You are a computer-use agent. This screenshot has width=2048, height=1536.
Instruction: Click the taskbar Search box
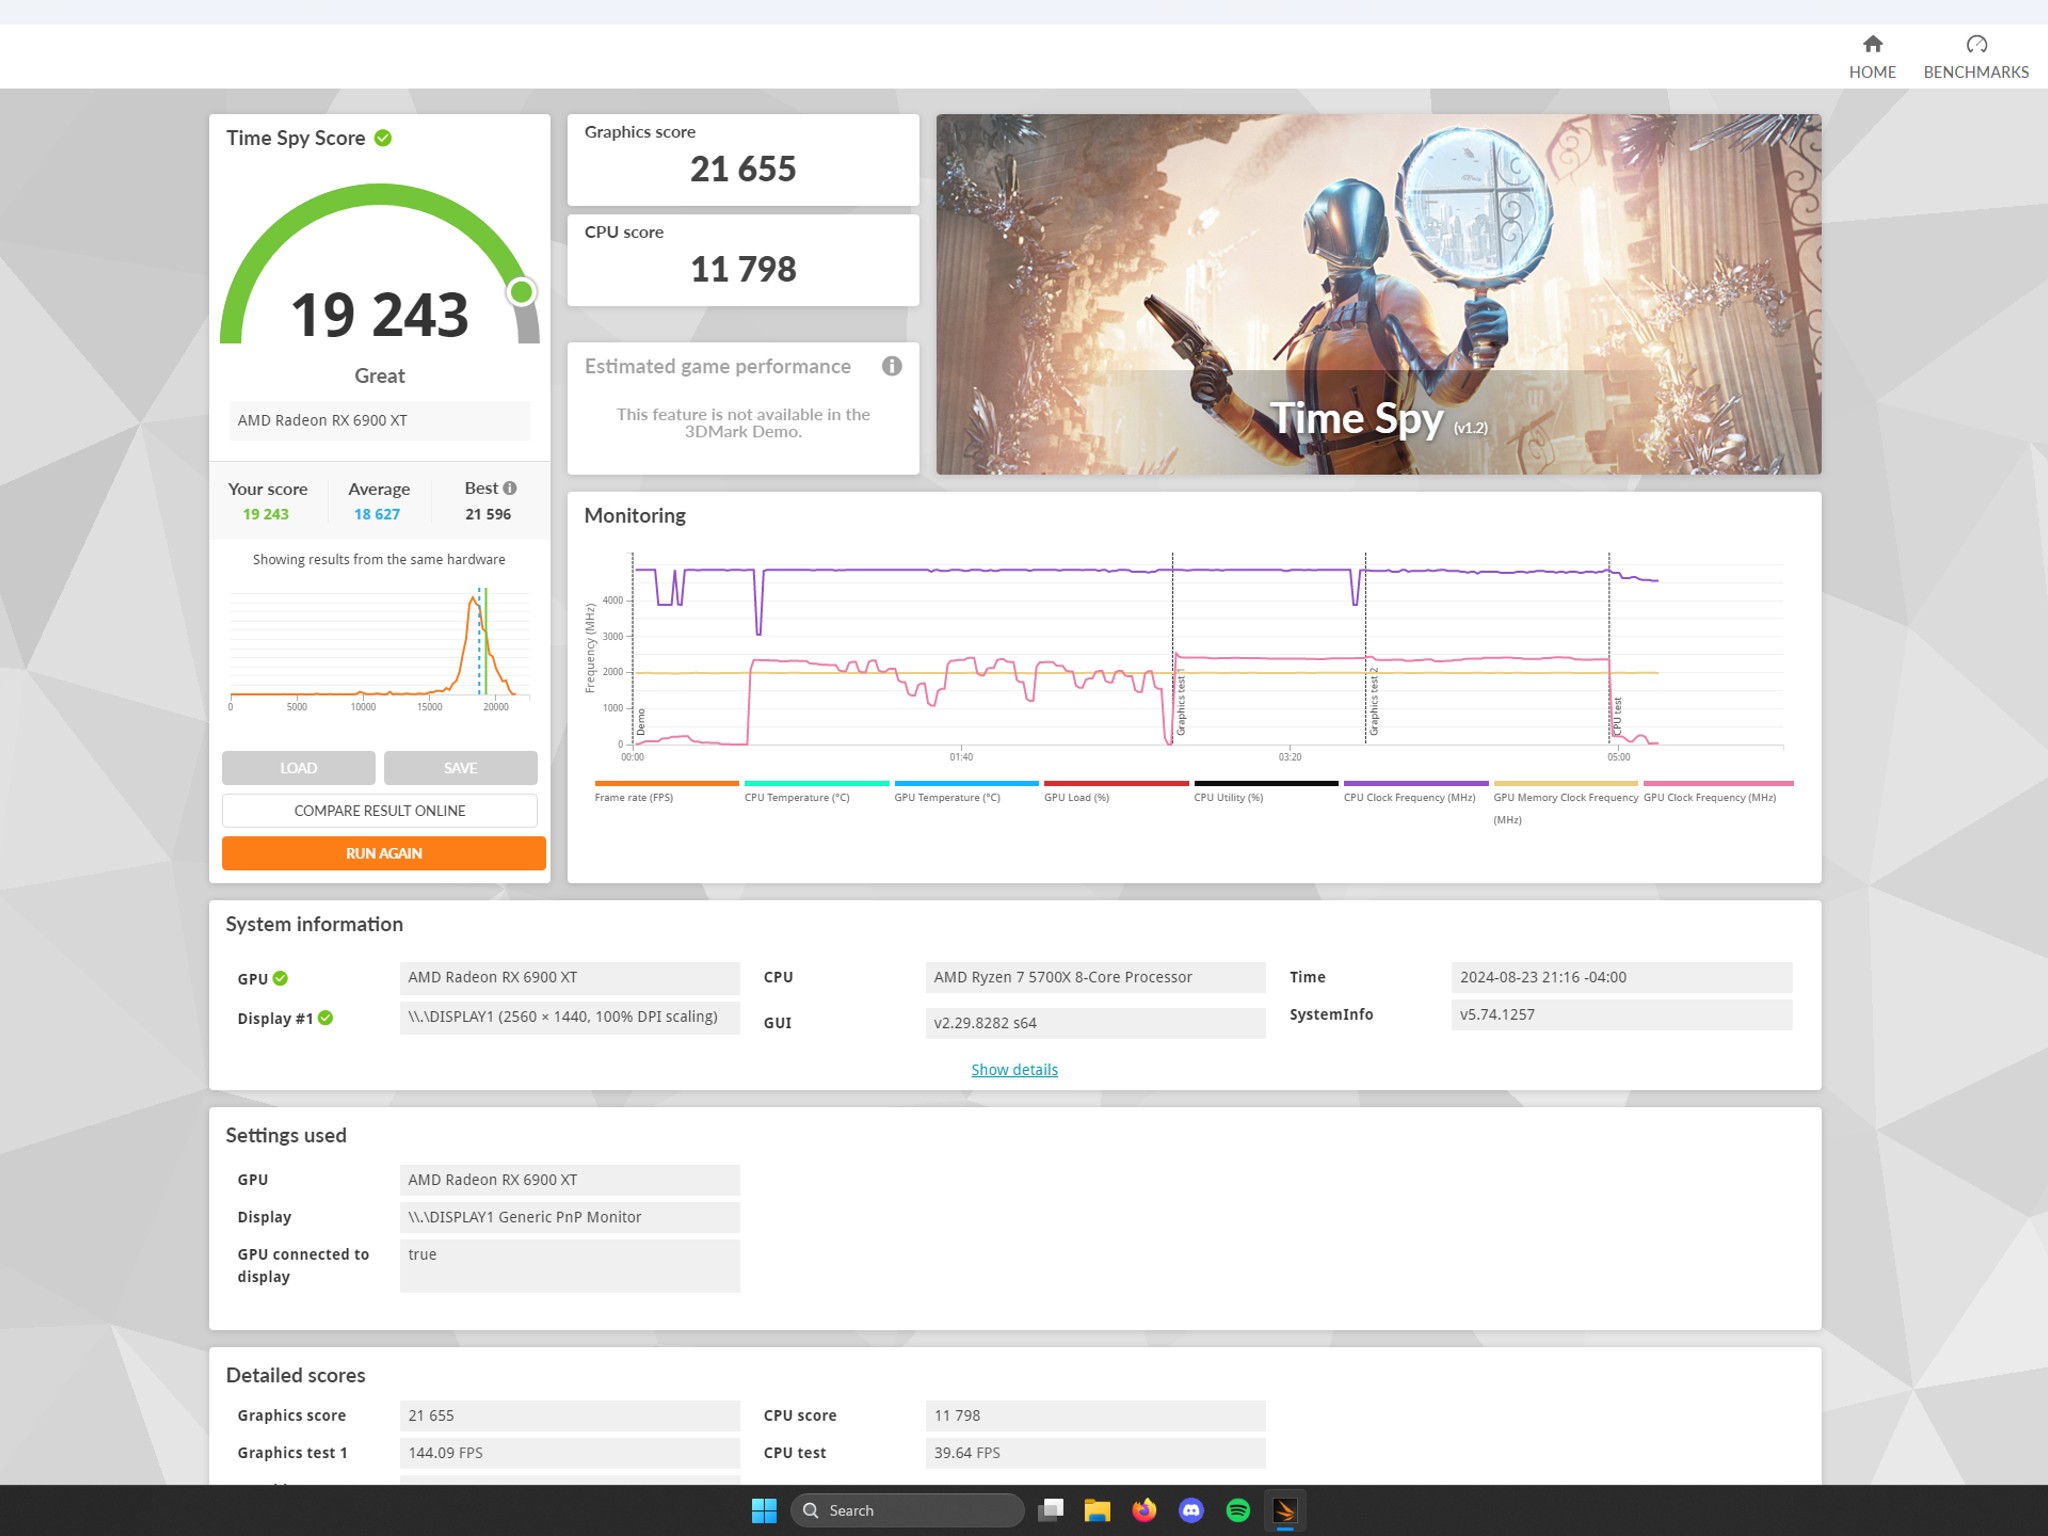point(907,1510)
